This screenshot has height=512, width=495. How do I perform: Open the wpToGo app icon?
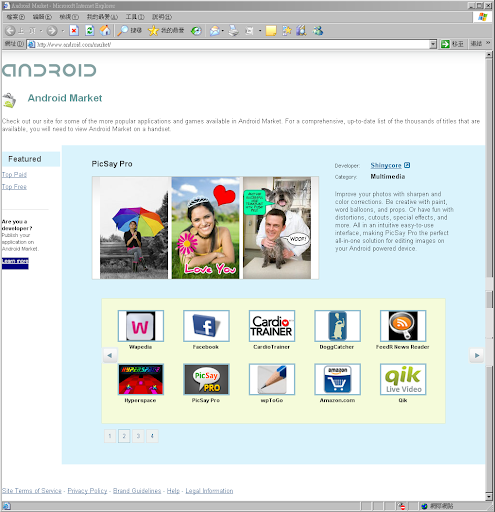[x=272, y=379]
